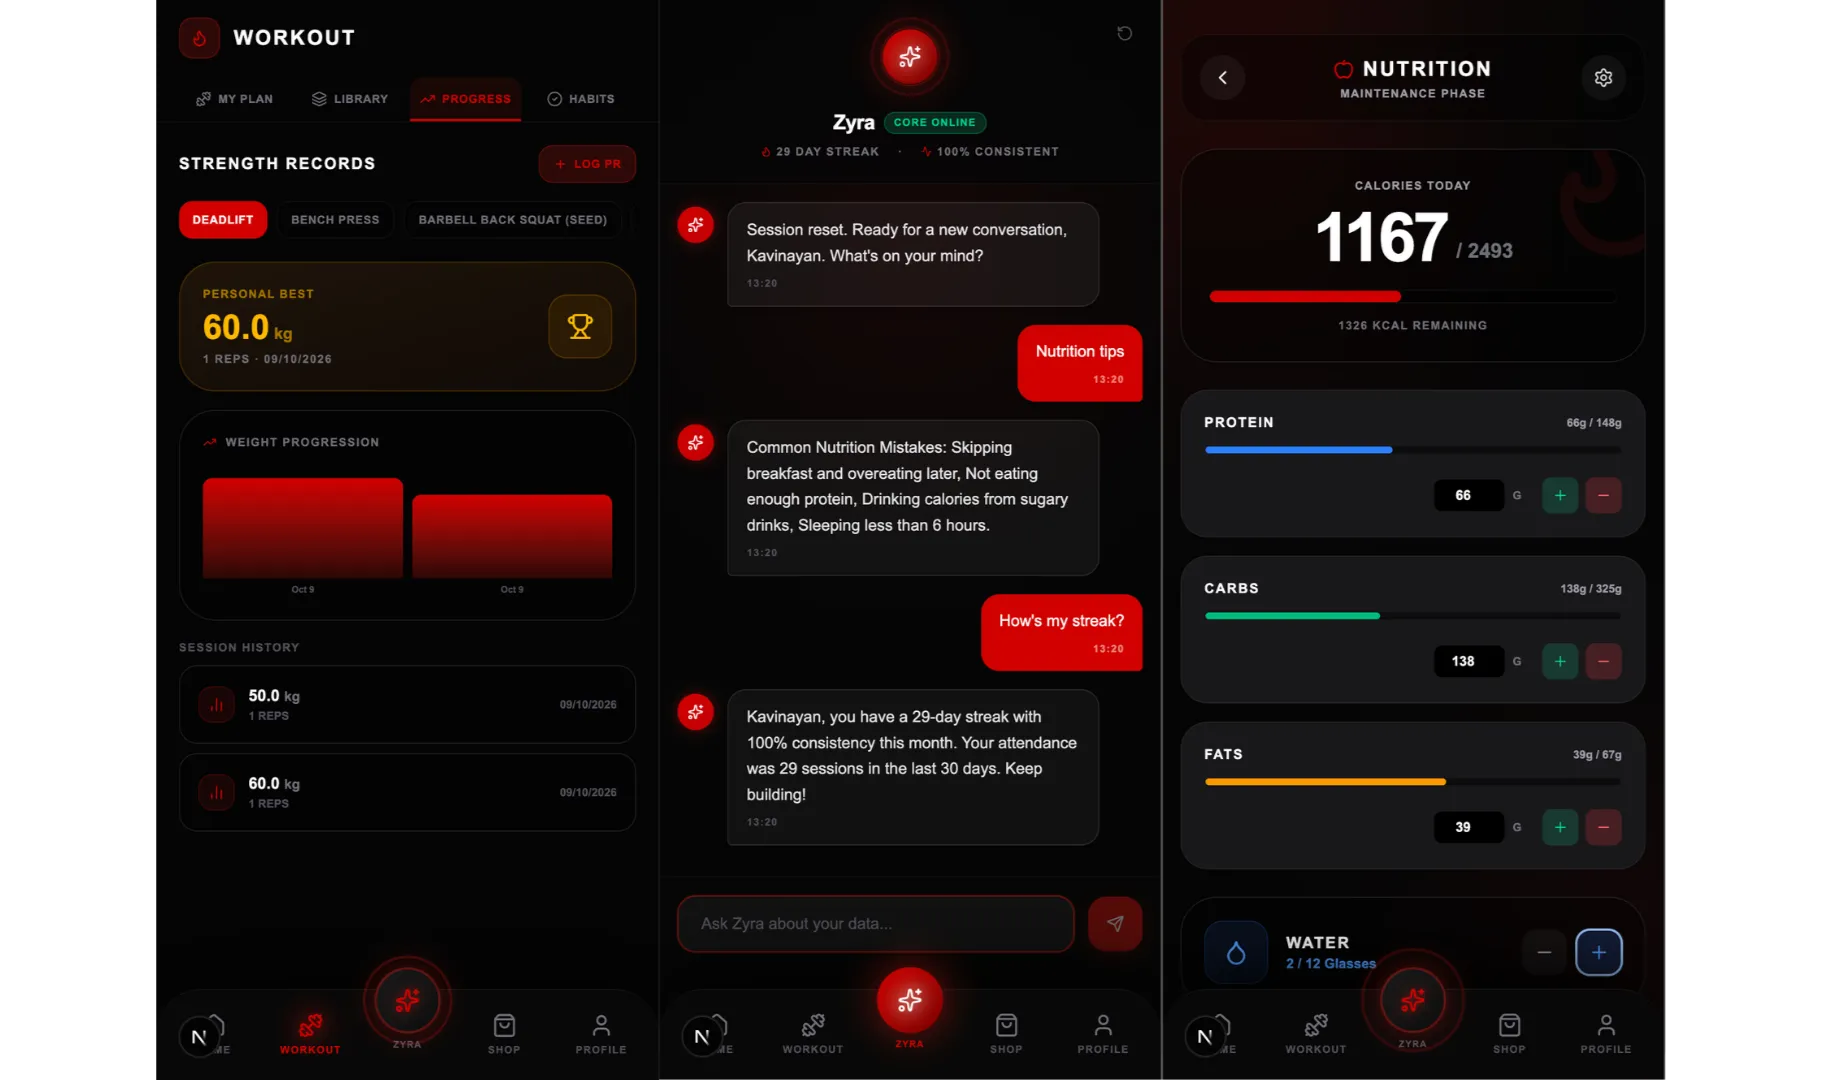Increase carbs with the plus button
Screen dimensions: 1822x1080
tap(1559, 661)
